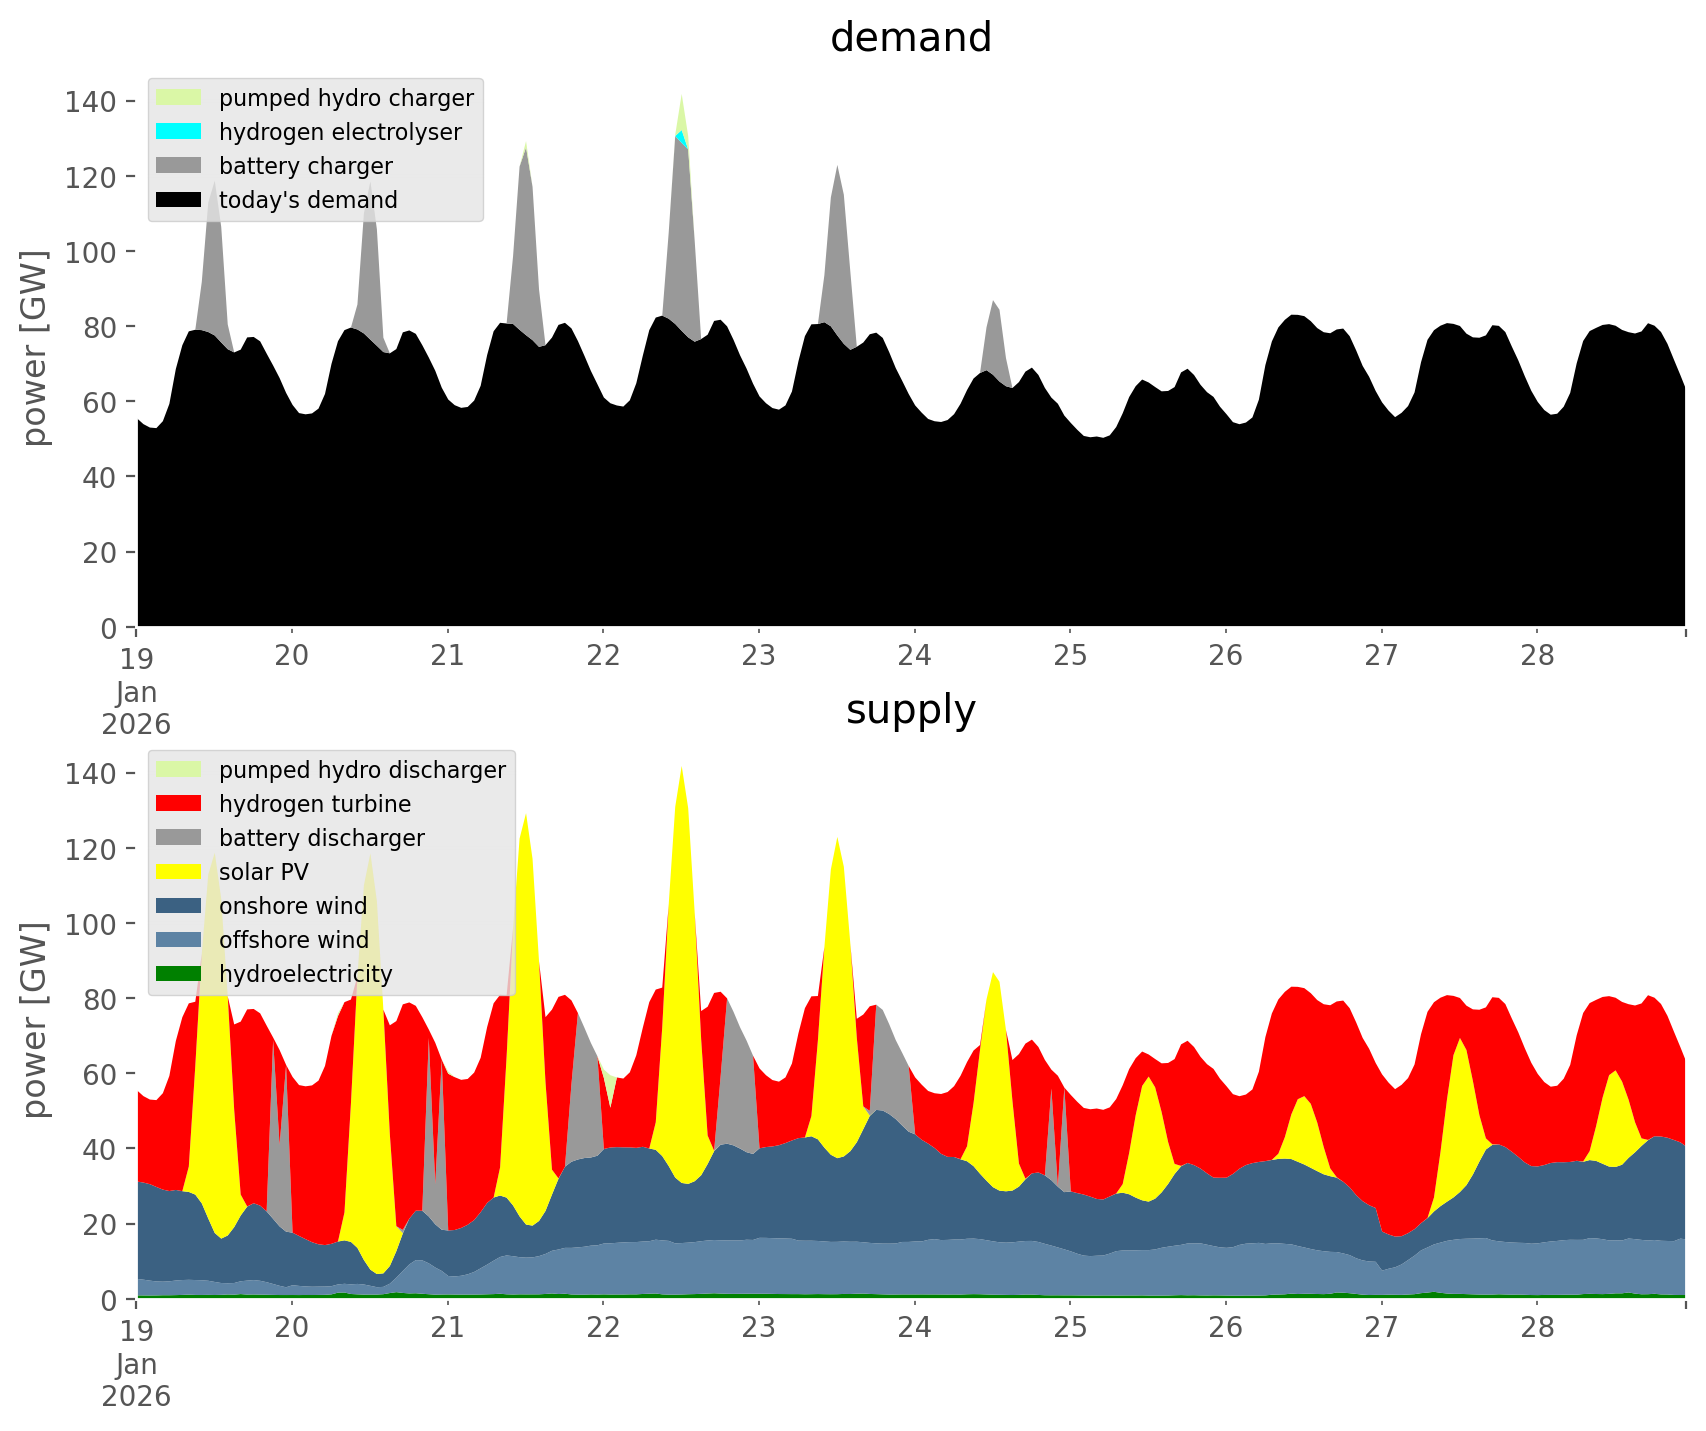Click the 60 tick label on supply y-axis
1706x1431 pixels.
pyautogui.click(x=98, y=1074)
